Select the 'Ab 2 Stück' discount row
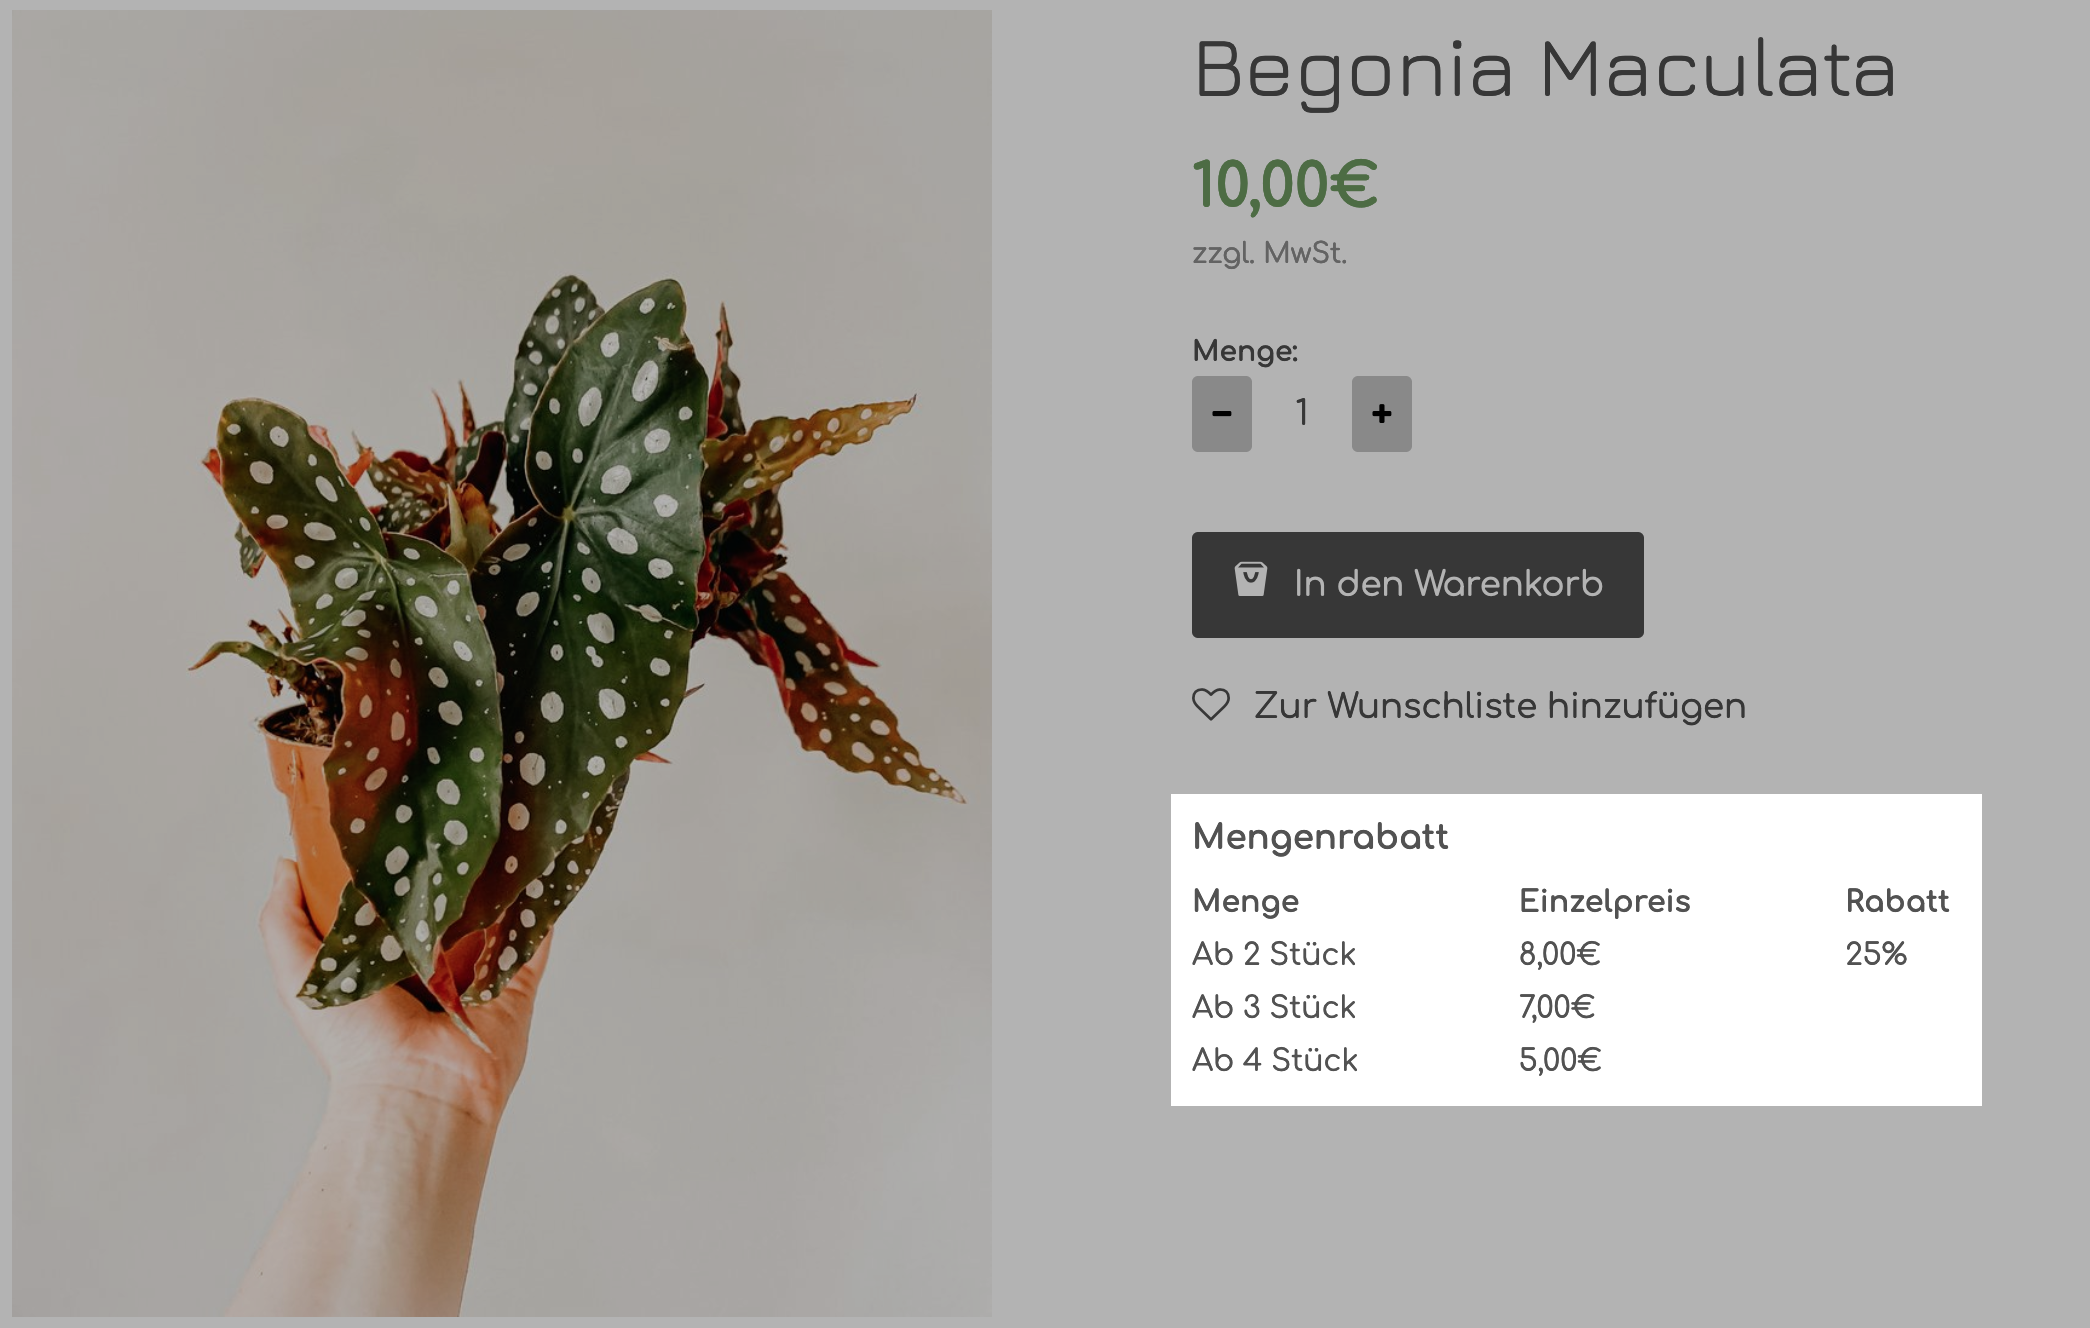 (1274, 954)
